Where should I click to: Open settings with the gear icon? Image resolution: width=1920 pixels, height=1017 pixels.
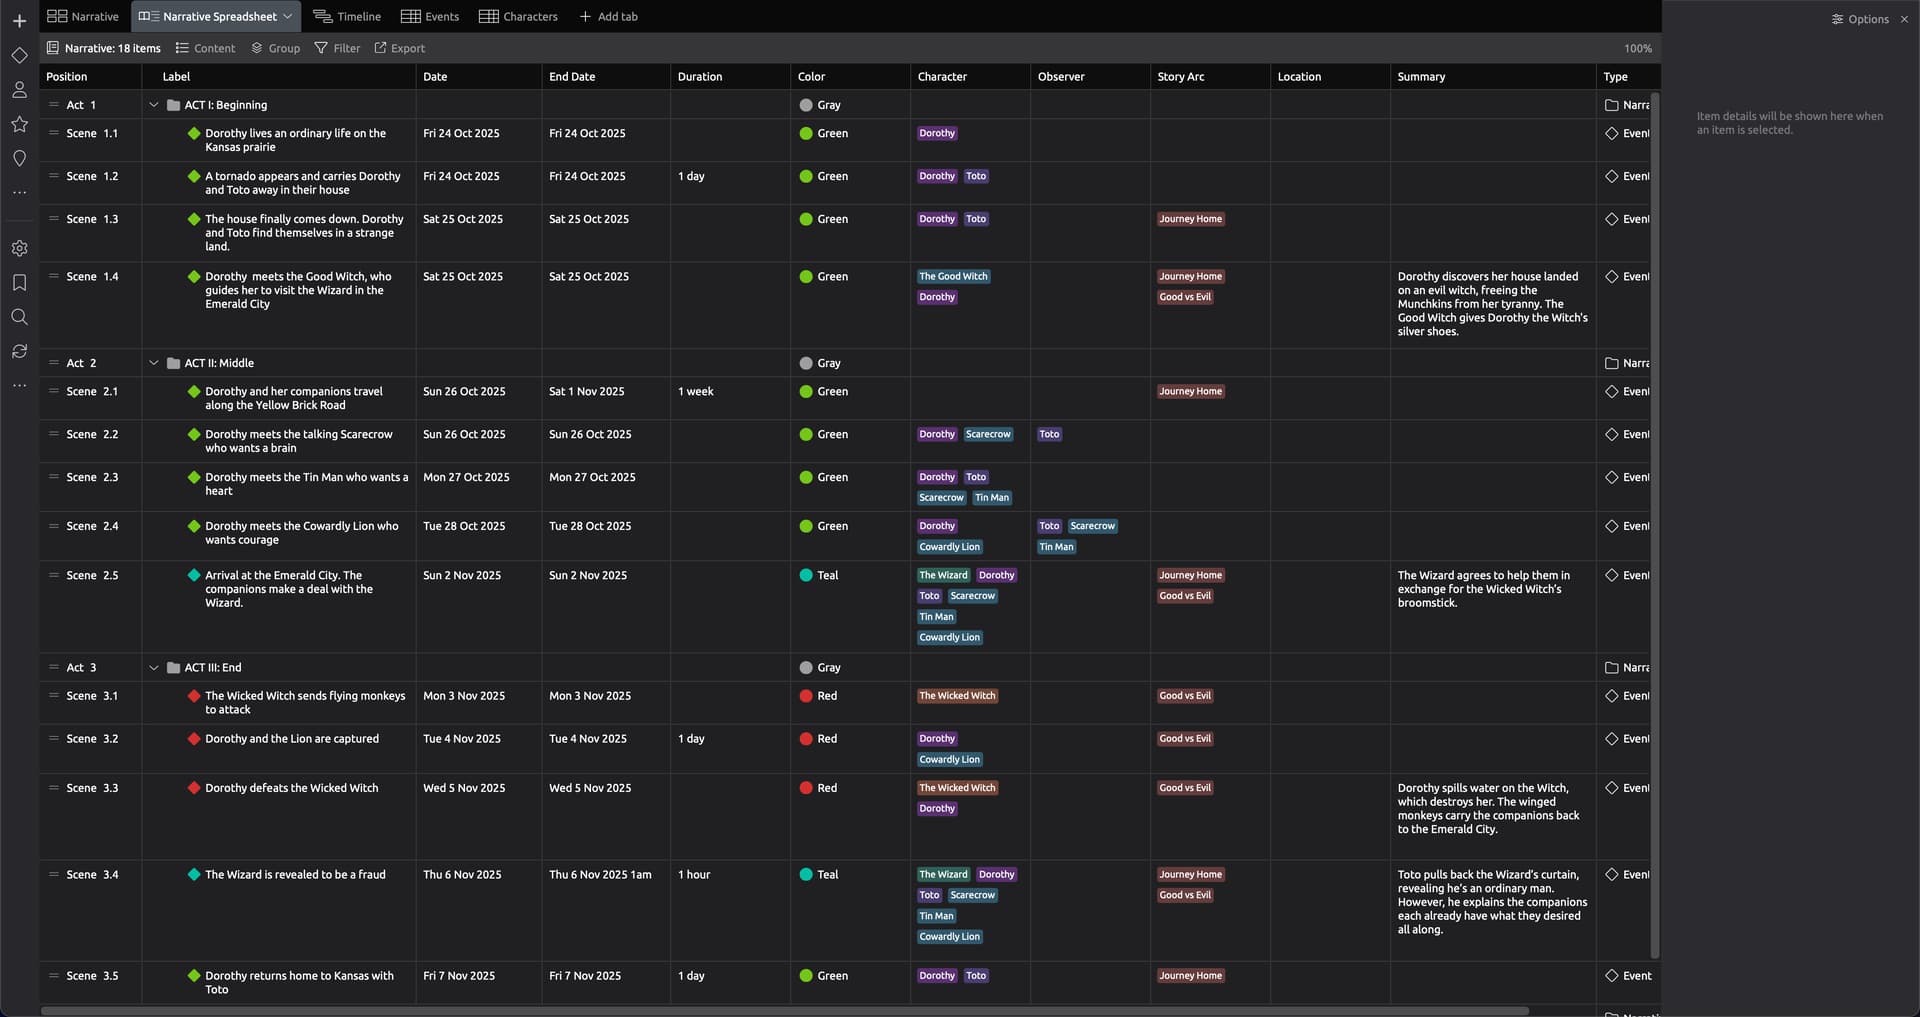(19, 248)
